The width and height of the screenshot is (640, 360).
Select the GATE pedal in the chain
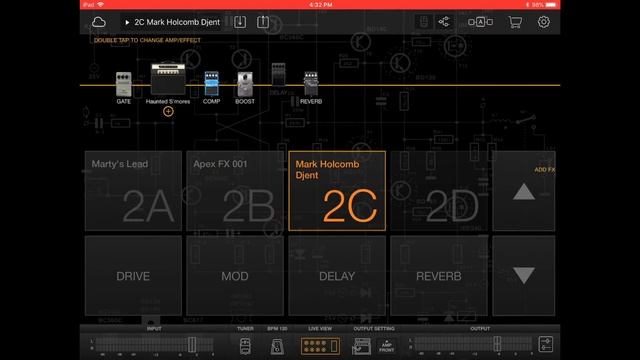pyautogui.click(x=124, y=84)
